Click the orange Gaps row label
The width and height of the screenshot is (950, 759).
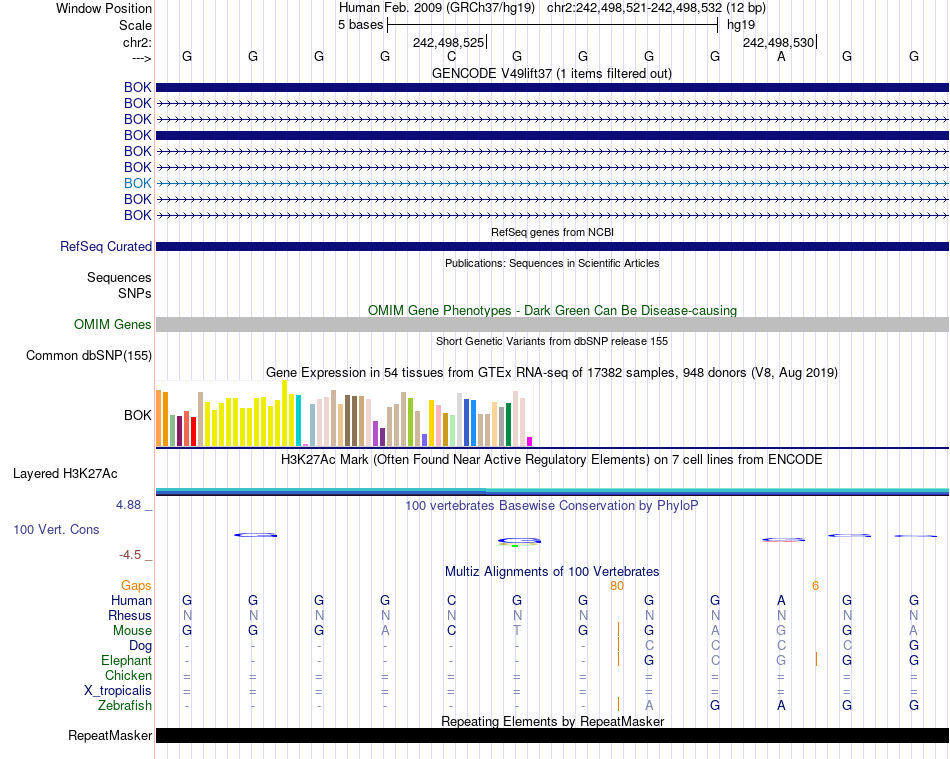(x=136, y=585)
